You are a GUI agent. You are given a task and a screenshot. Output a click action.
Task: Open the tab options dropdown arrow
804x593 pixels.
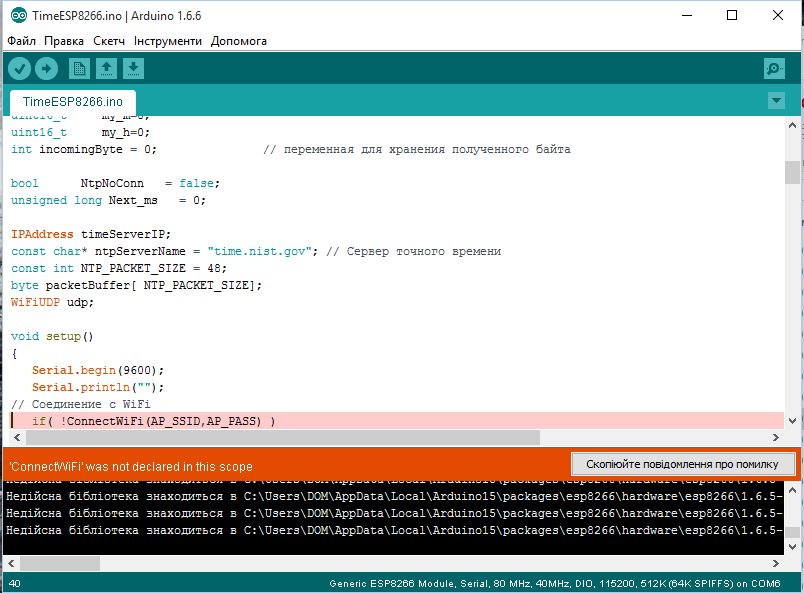click(x=775, y=101)
